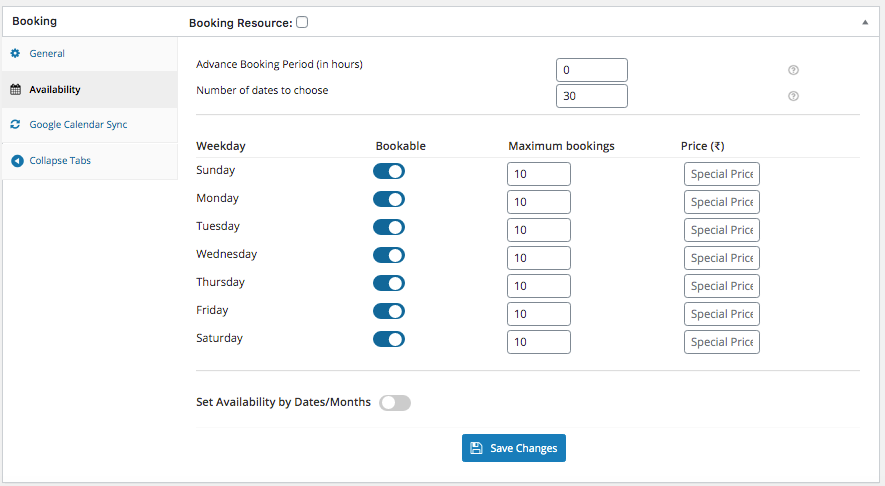885x486 pixels.
Task: Click Sunday maximum bookings field
Action: [x=538, y=174]
